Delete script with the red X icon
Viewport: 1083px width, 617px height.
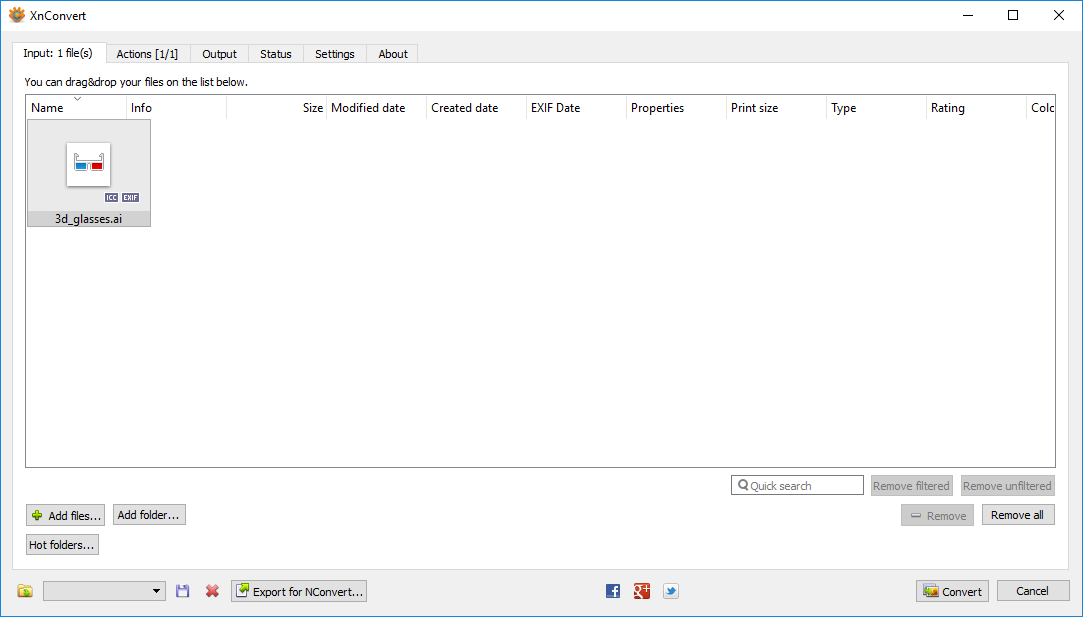(212, 591)
